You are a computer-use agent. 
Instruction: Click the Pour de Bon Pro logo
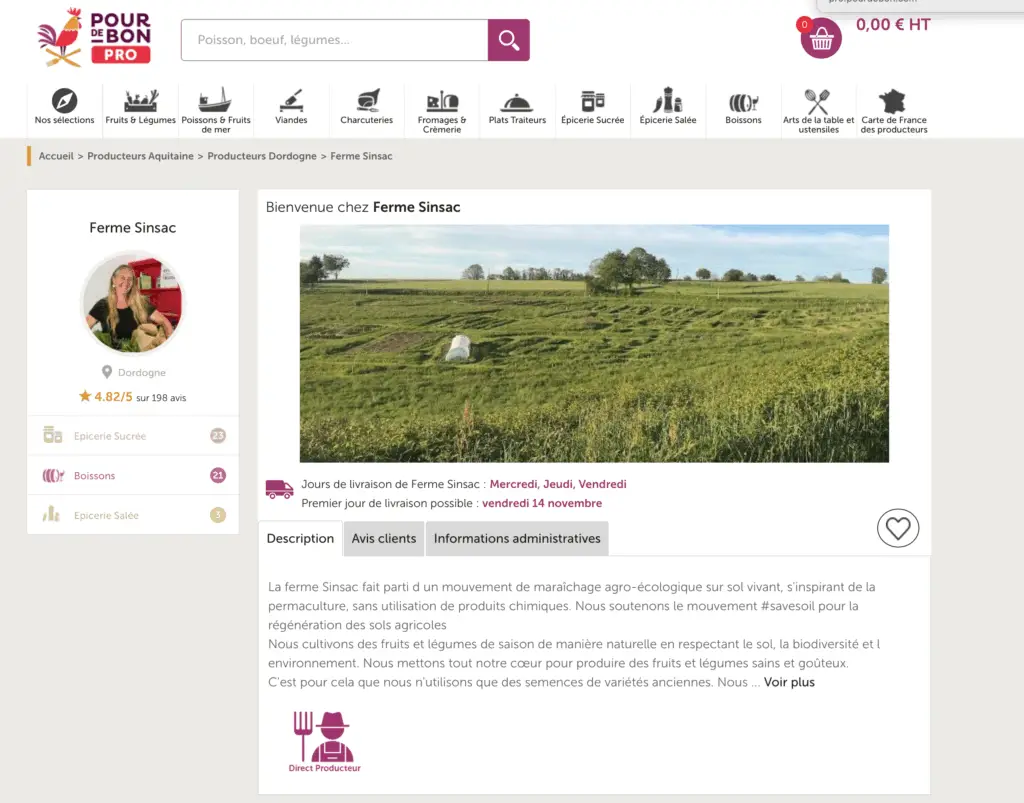point(94,38)
